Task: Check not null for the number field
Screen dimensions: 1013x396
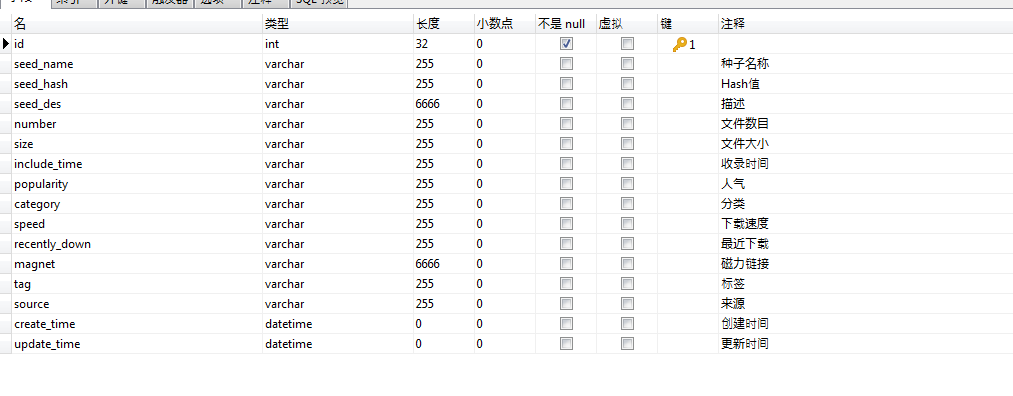Action: (x=567, y=124)
